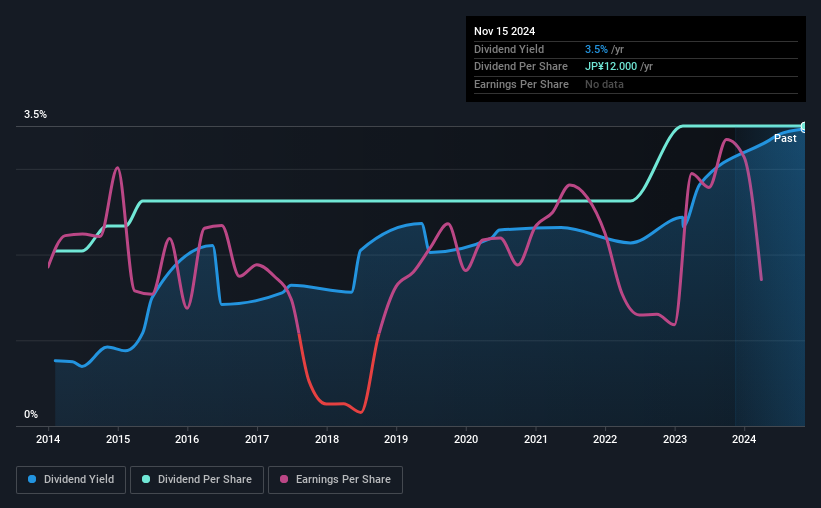Click the 3.5% y-axis label

click(36, 115)
